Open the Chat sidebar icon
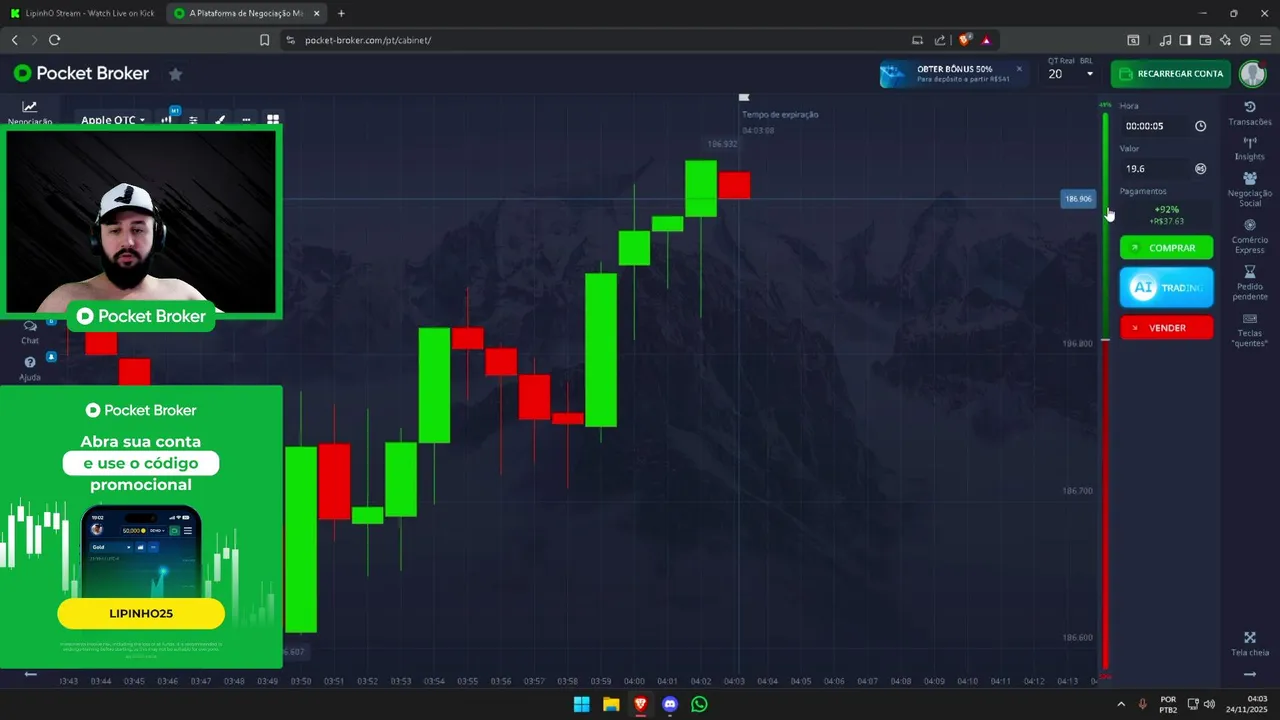 point(30,327)
